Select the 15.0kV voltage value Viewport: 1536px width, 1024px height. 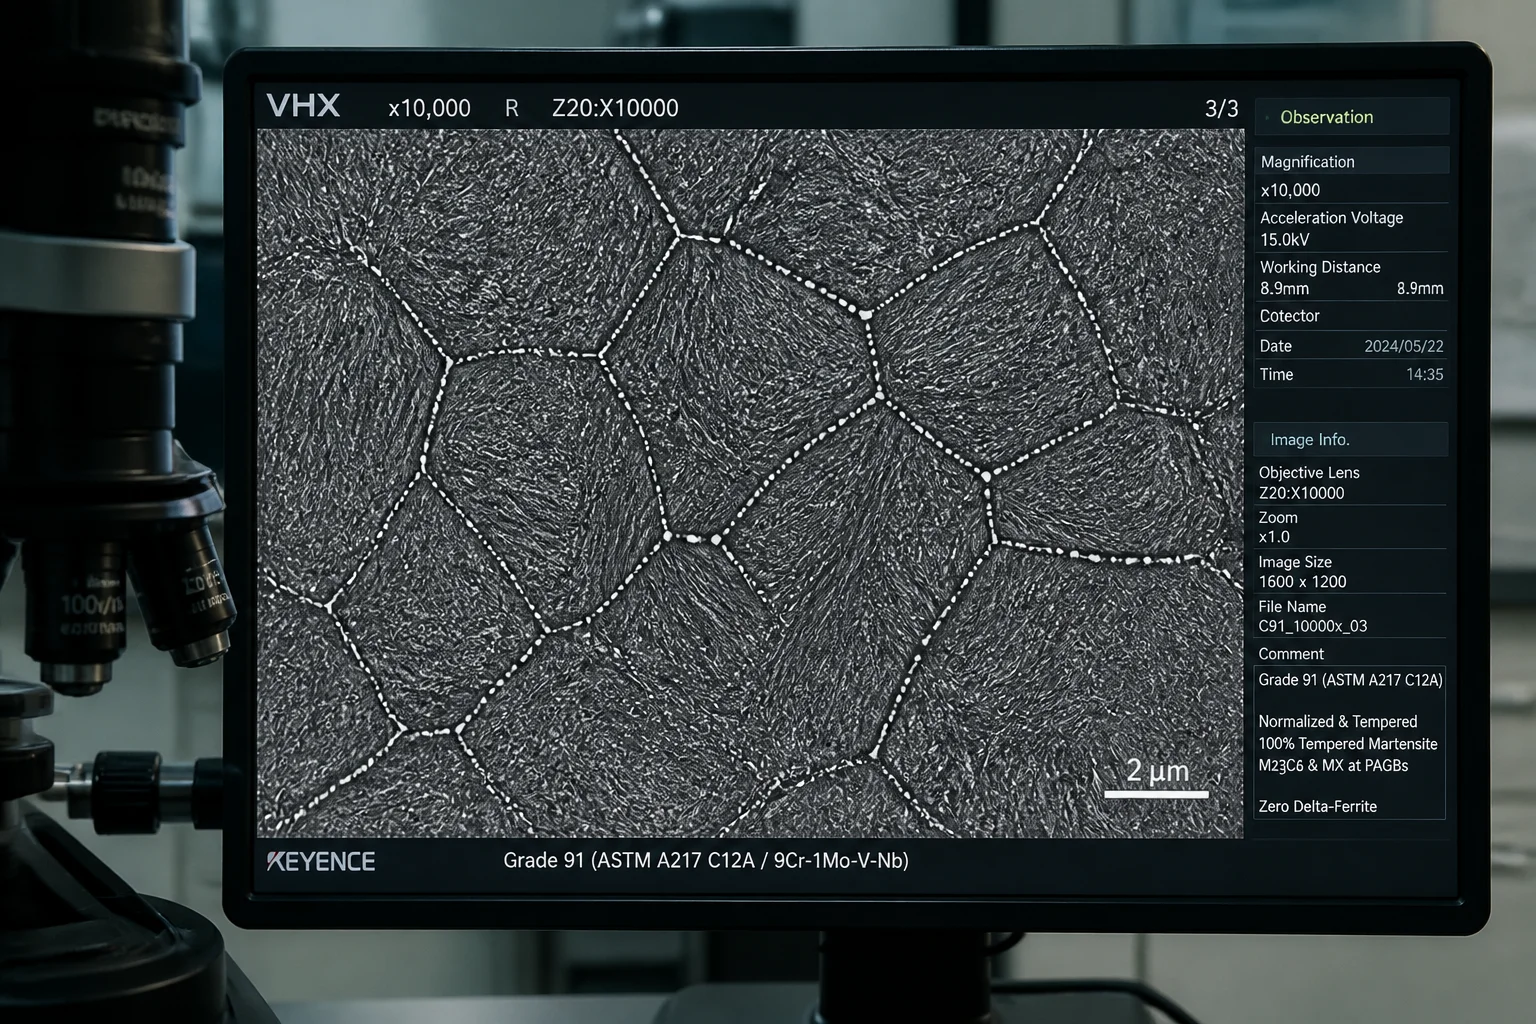pos(1284,240)
